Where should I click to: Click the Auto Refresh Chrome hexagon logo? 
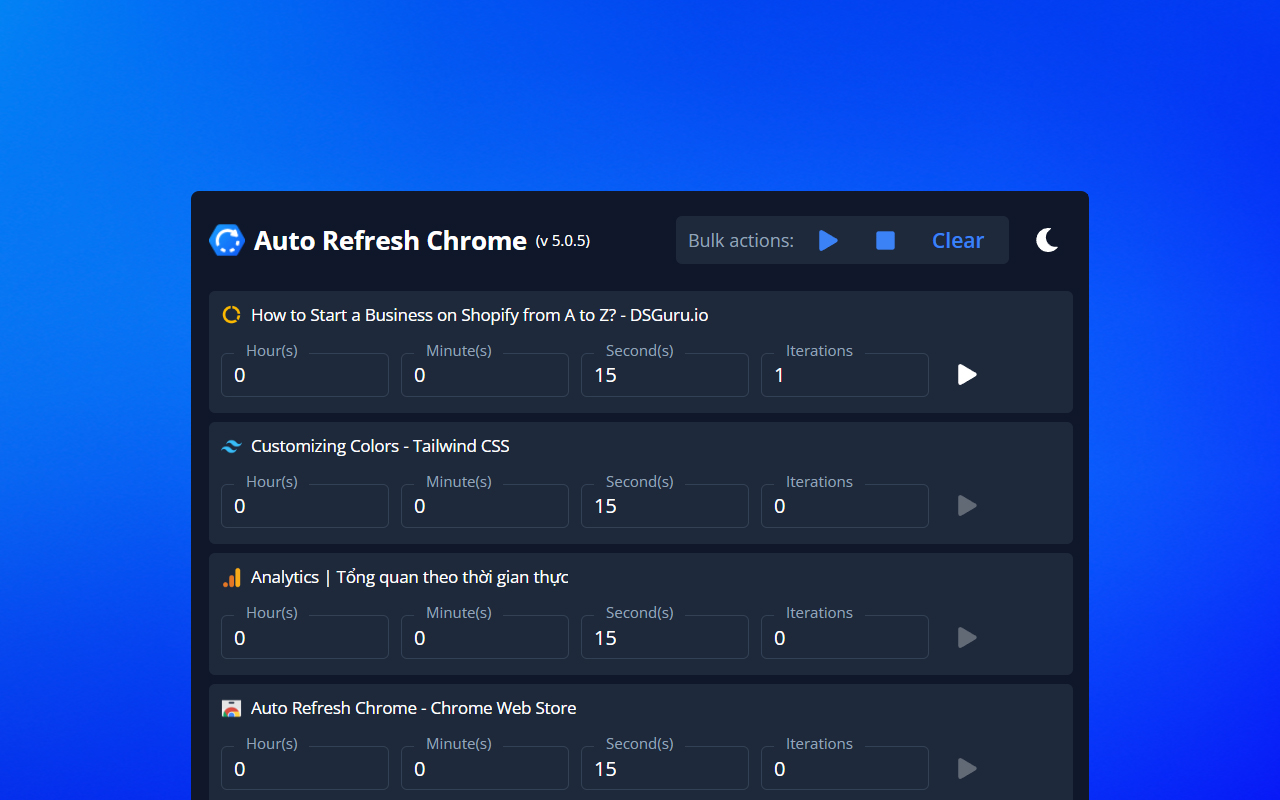pyautogui.click(x=227, y=240)
